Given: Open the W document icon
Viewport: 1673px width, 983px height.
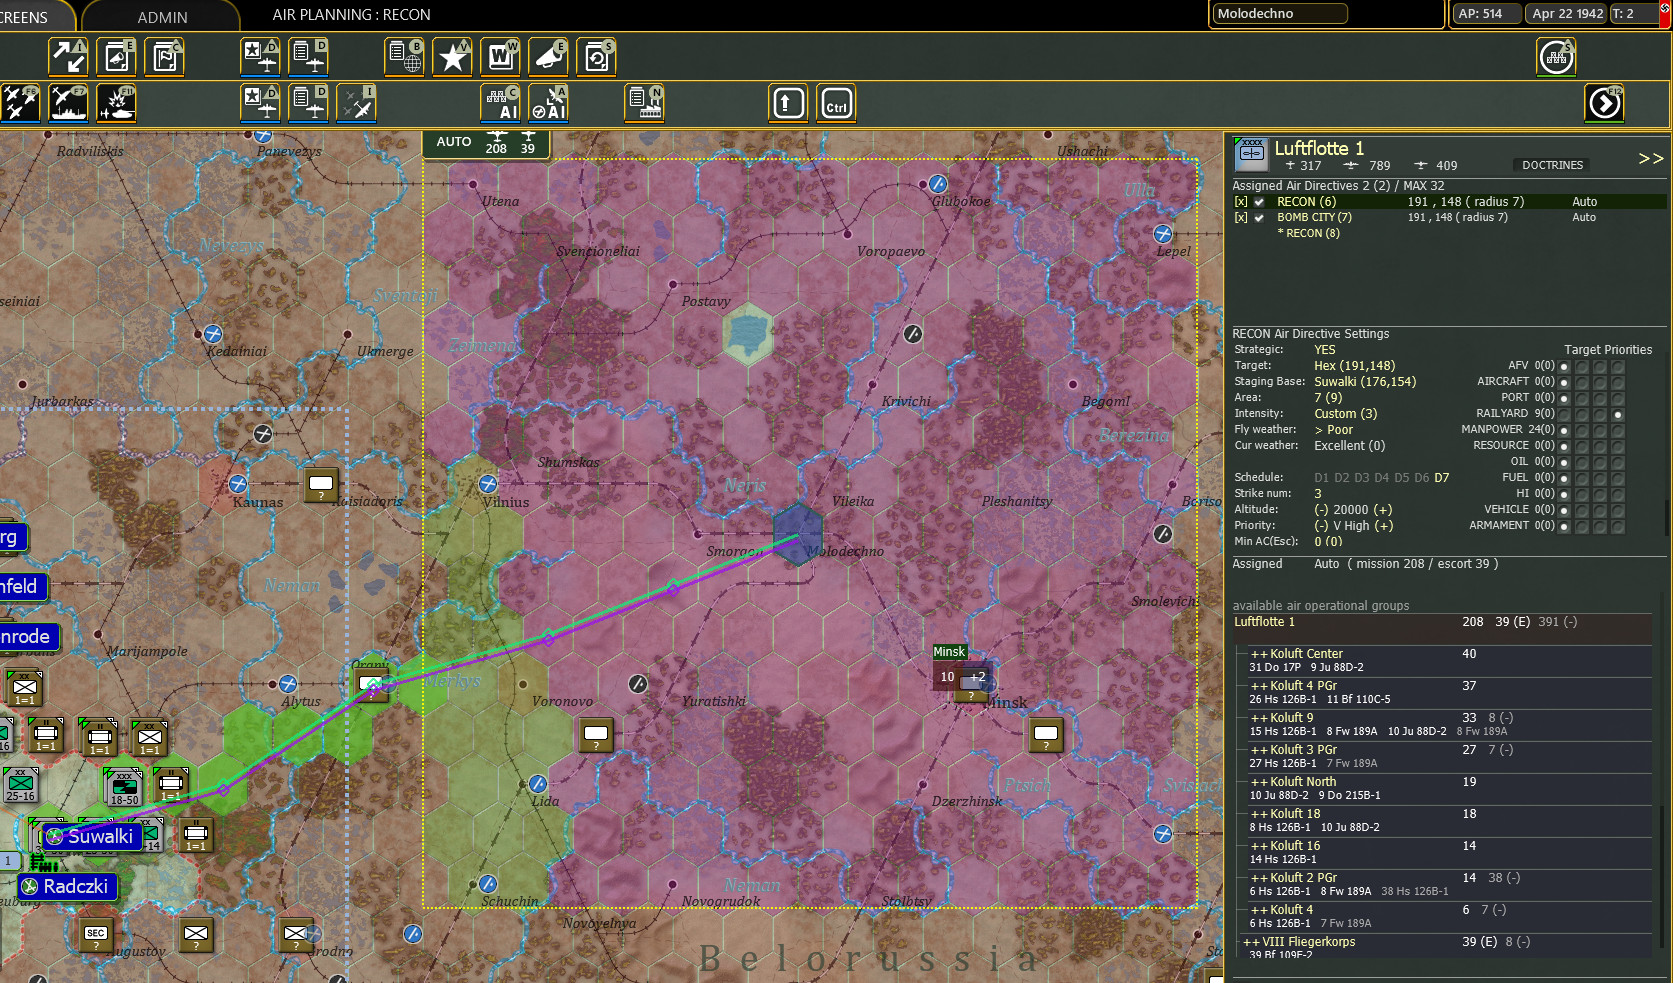Looking at the screenshot, I should pyautogui.click(x=500, y=57).
